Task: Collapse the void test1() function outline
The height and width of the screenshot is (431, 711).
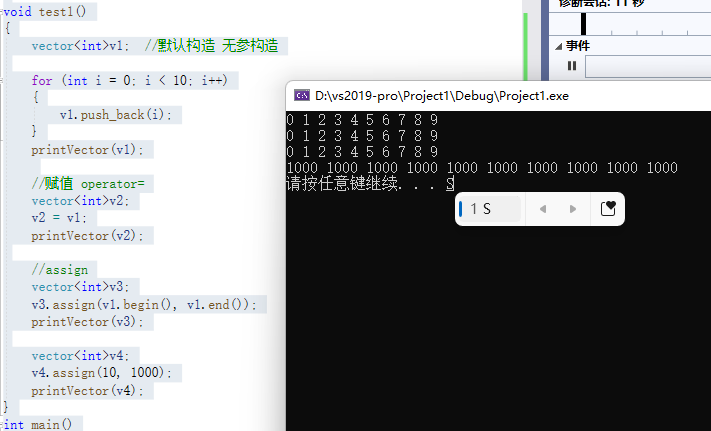Action: (2, 12)
